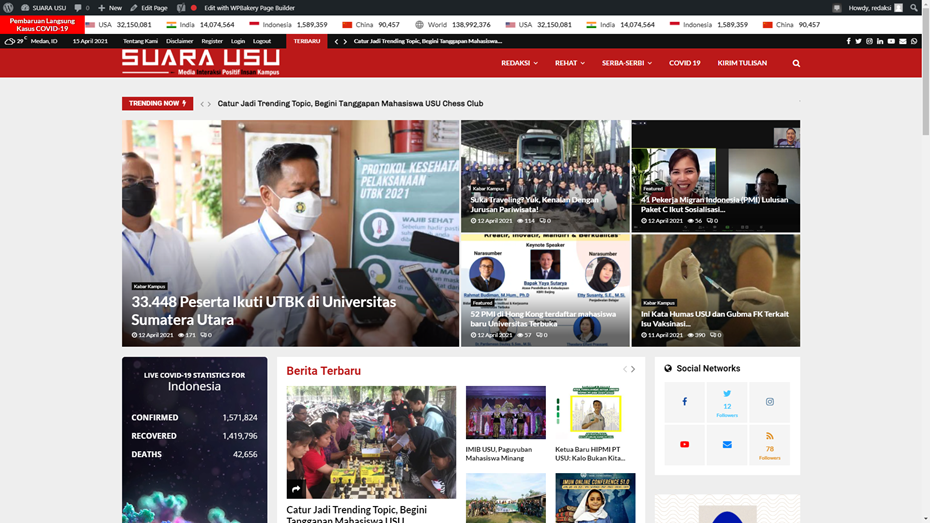Open Instagram tile in Social Networks widget
This screenshot has width=930, height=523.
point(769,402)
